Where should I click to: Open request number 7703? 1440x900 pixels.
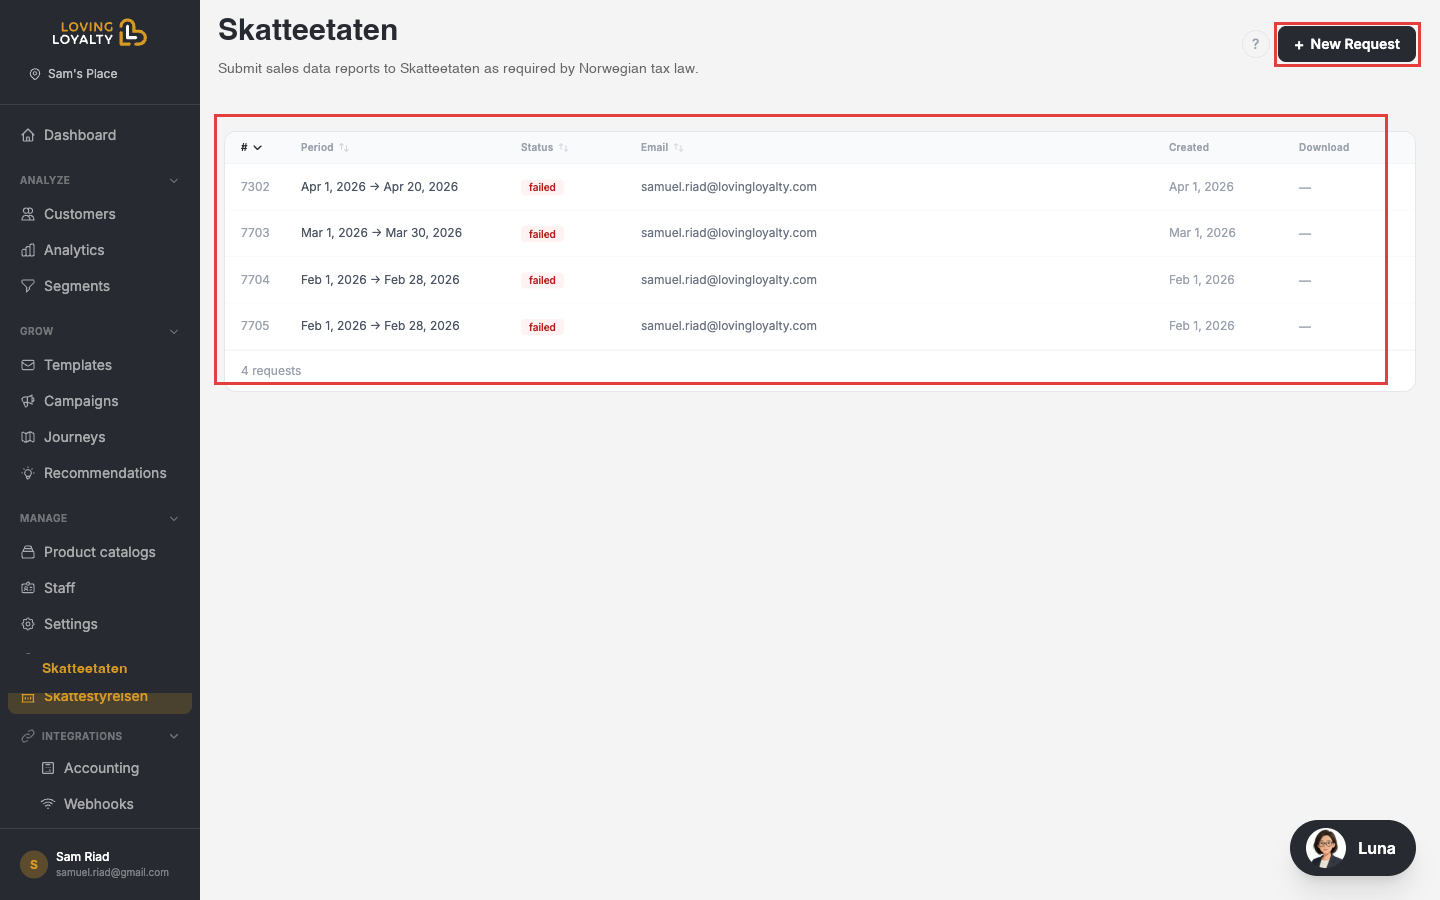pyautogui.click(x=255, y=233)
